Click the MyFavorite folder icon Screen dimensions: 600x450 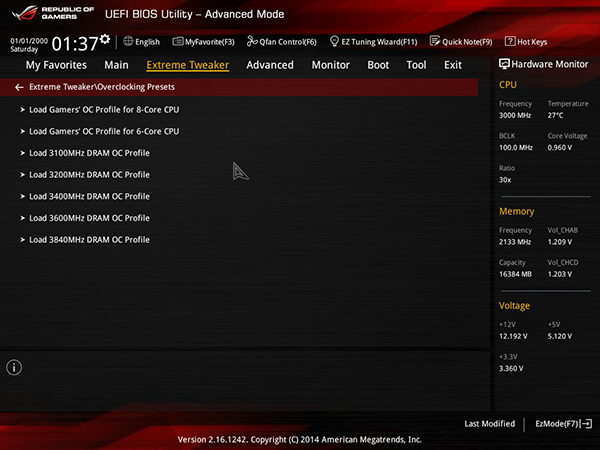tap(178, 41)
